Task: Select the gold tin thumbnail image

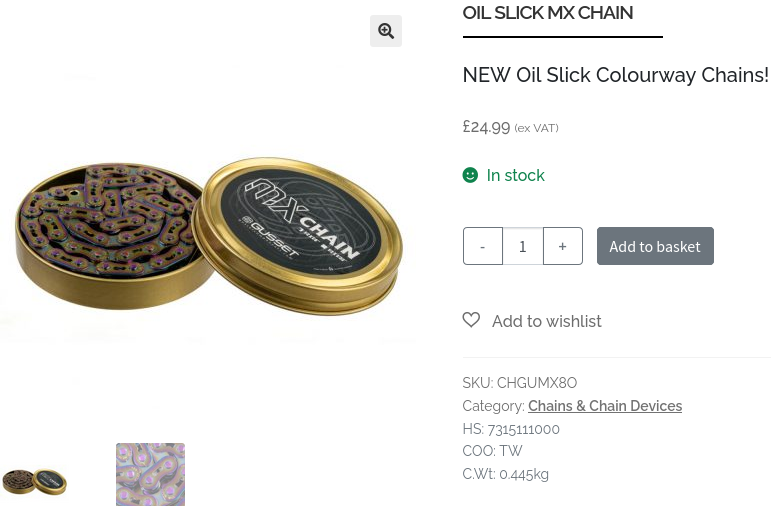Action: coord(34,481)
